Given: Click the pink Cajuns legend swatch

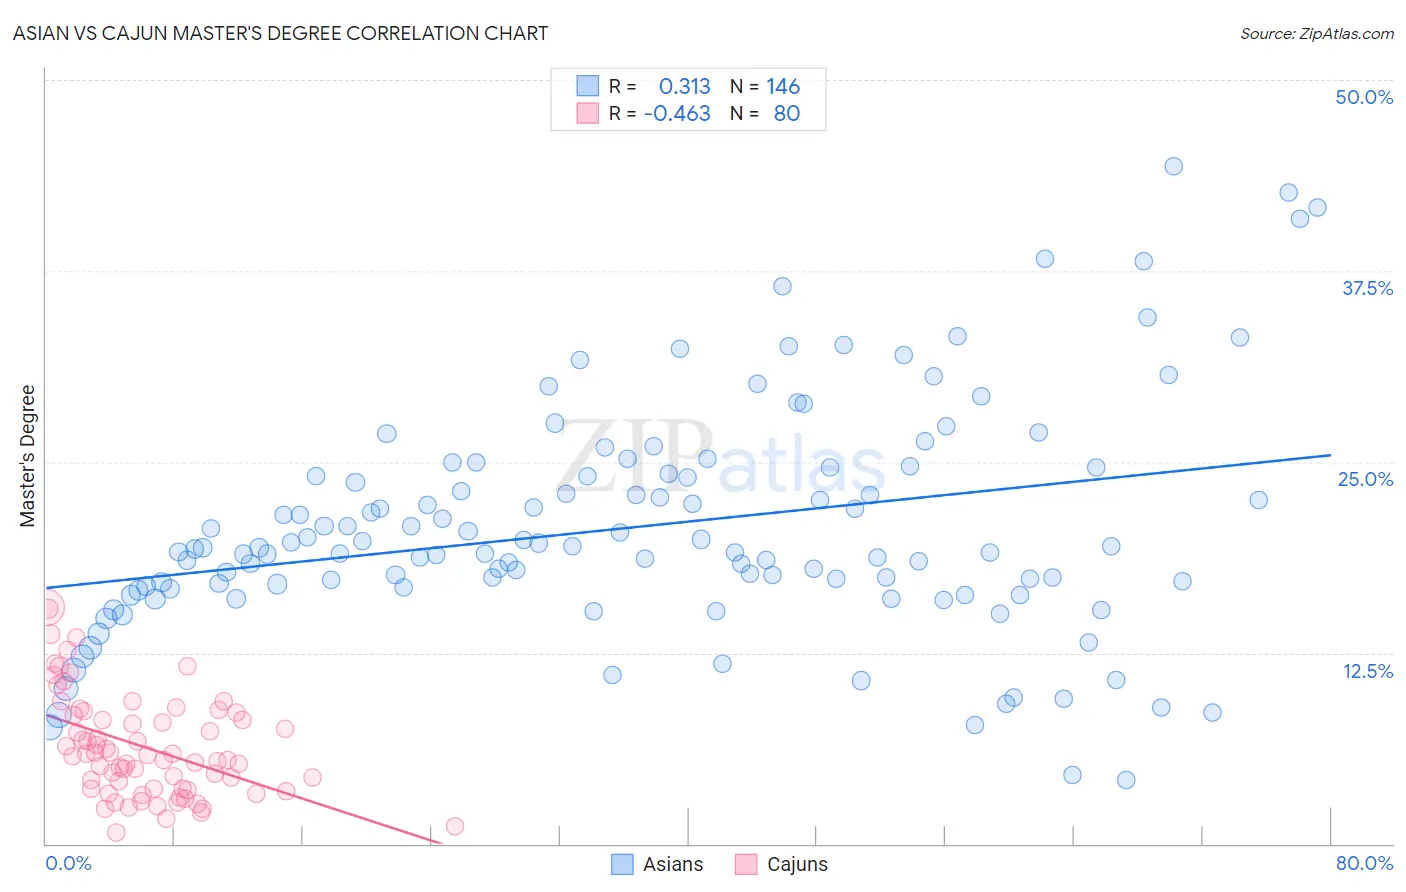Looking at the screenshot, I should point(746,864).
